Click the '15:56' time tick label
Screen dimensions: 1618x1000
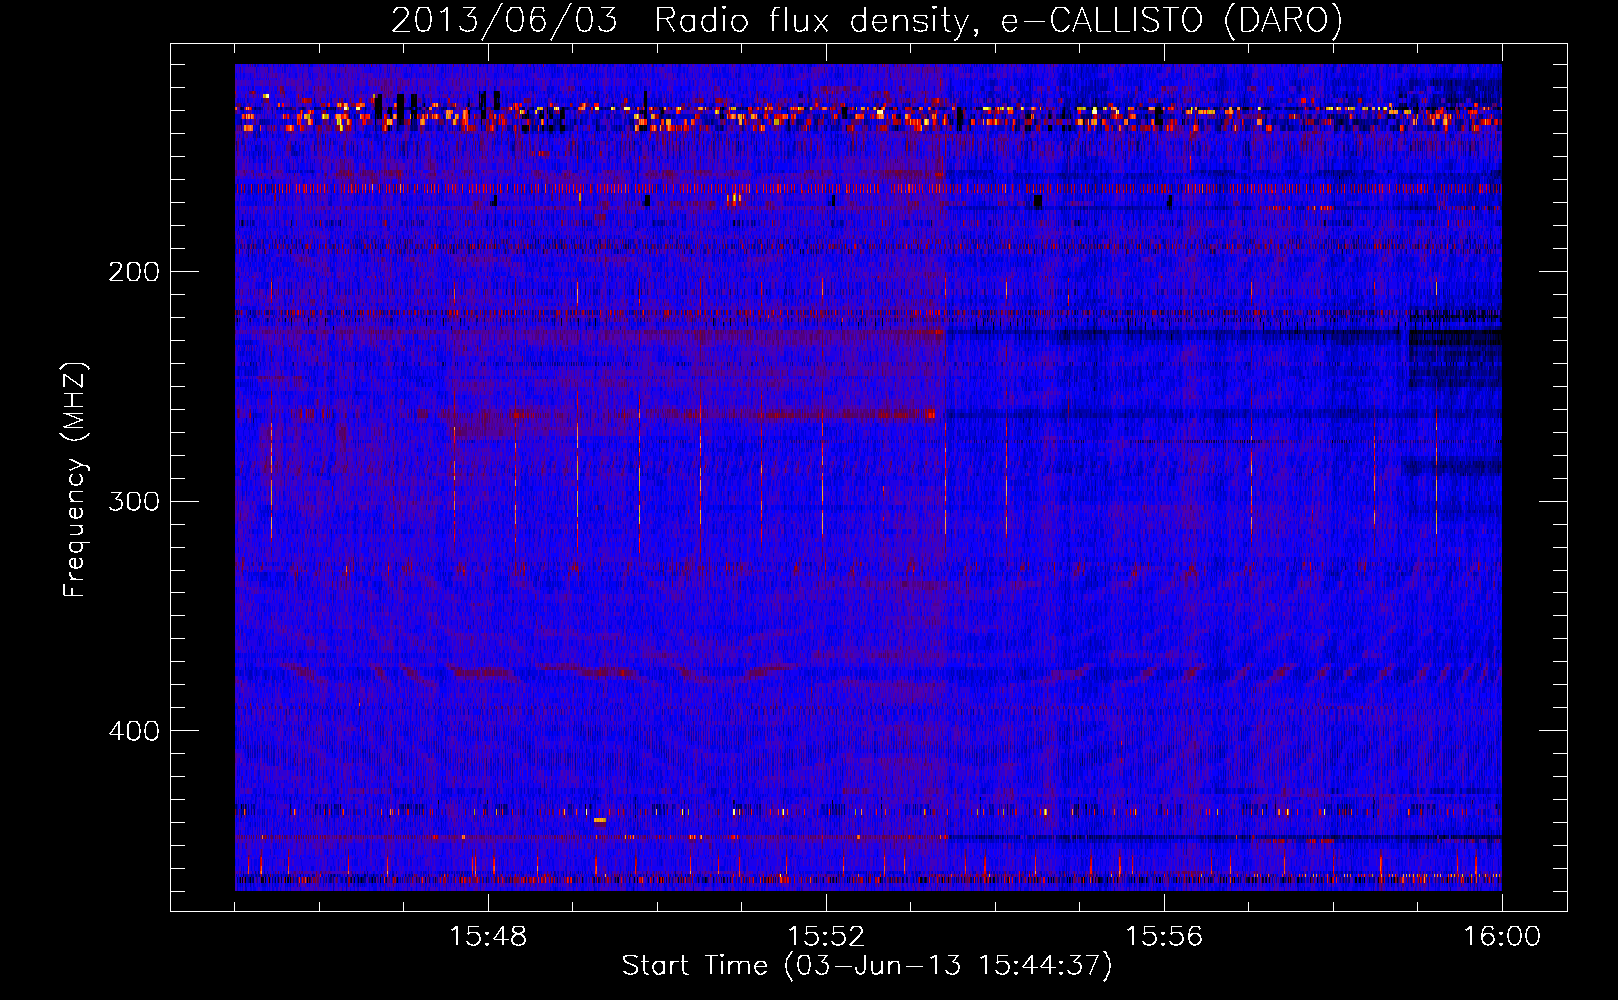point(1164,937)
